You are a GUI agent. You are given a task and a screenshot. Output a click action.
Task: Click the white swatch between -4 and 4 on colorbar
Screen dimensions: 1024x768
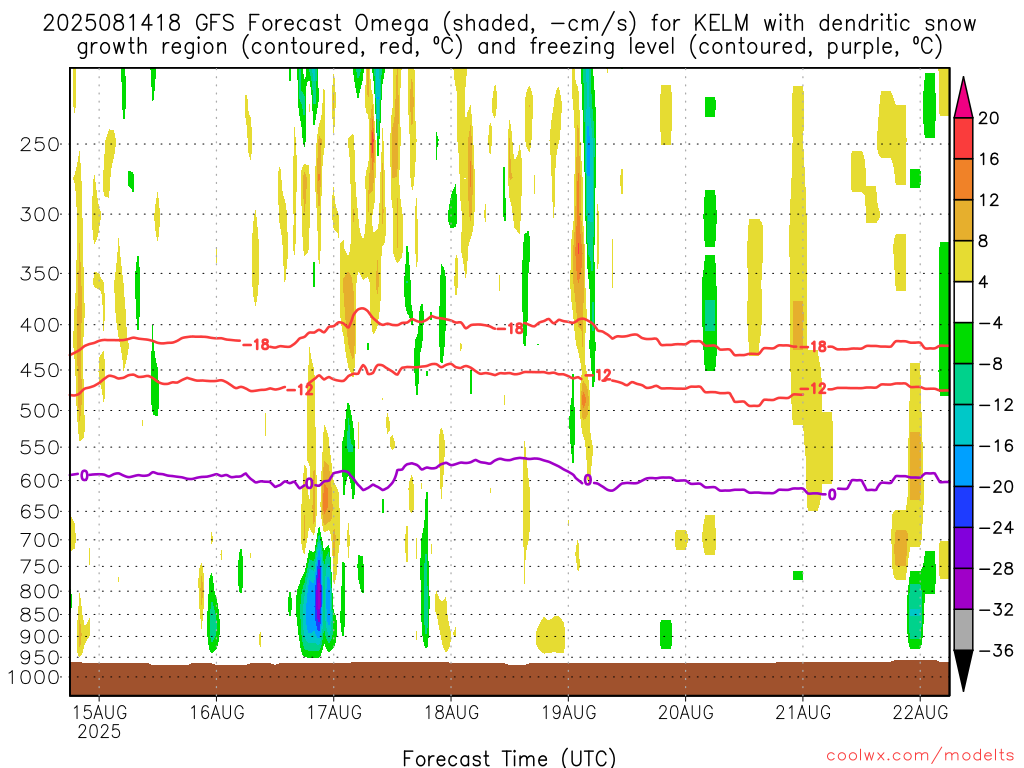tap(963, 302)
